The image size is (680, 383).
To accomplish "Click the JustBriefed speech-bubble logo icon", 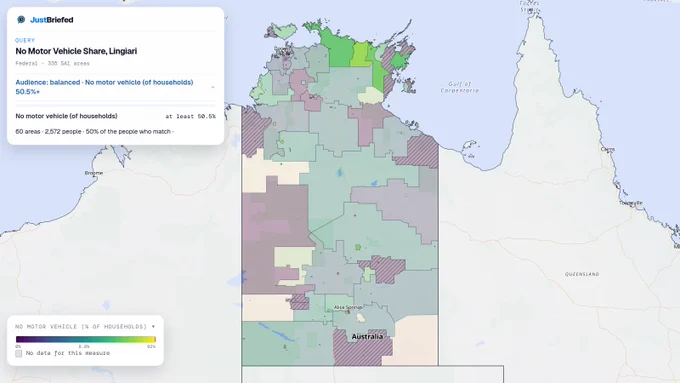I will tap(21, 20).
